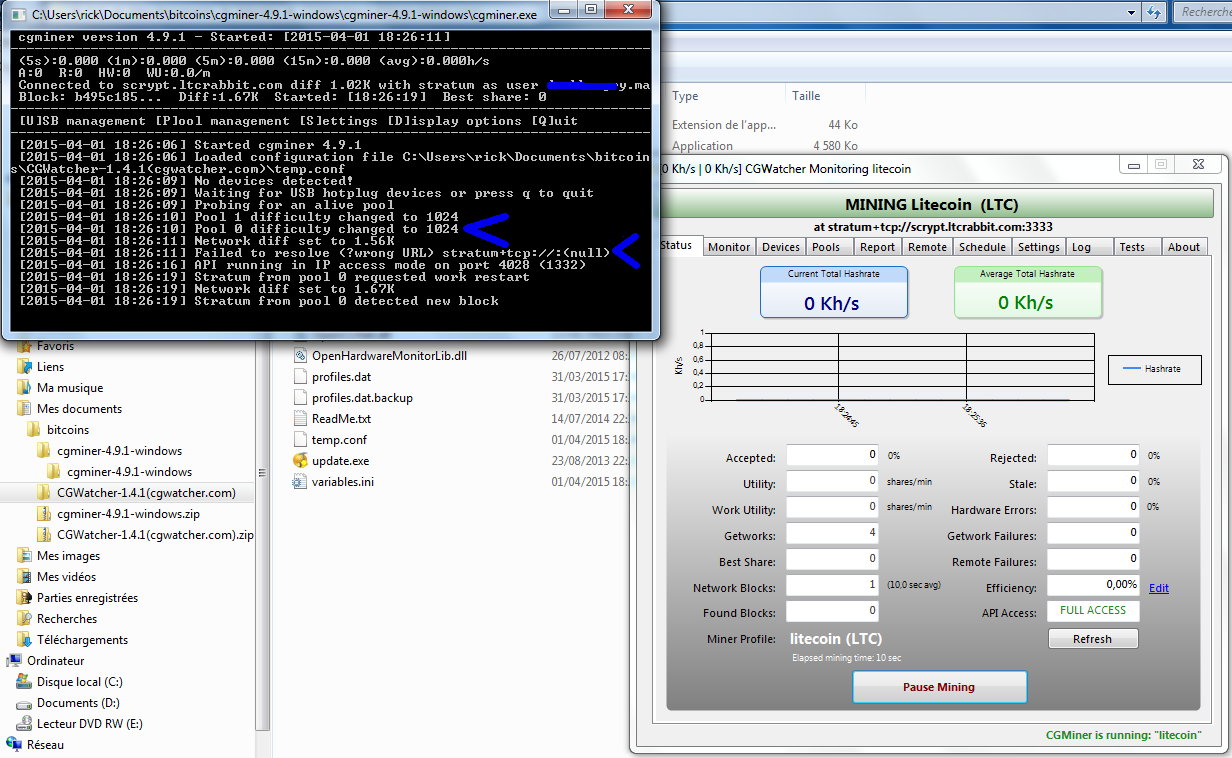1232x758 pixels.
Task: Click the Edit link beside Efficiency
Action: (x=1158, y=588)
